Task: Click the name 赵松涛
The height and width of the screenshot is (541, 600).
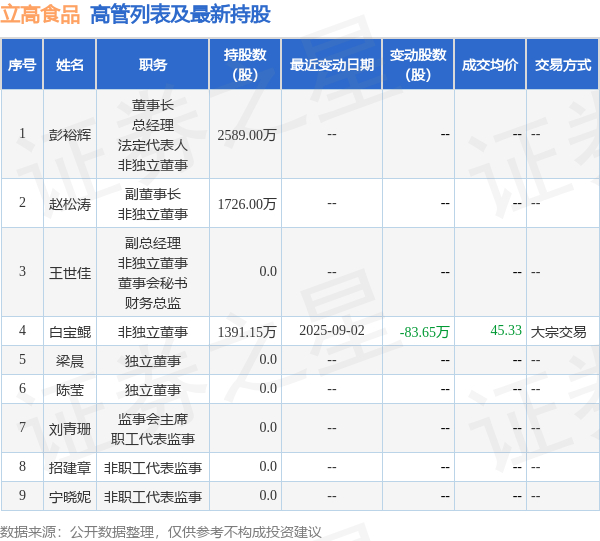Action: (x=70, y=204)
